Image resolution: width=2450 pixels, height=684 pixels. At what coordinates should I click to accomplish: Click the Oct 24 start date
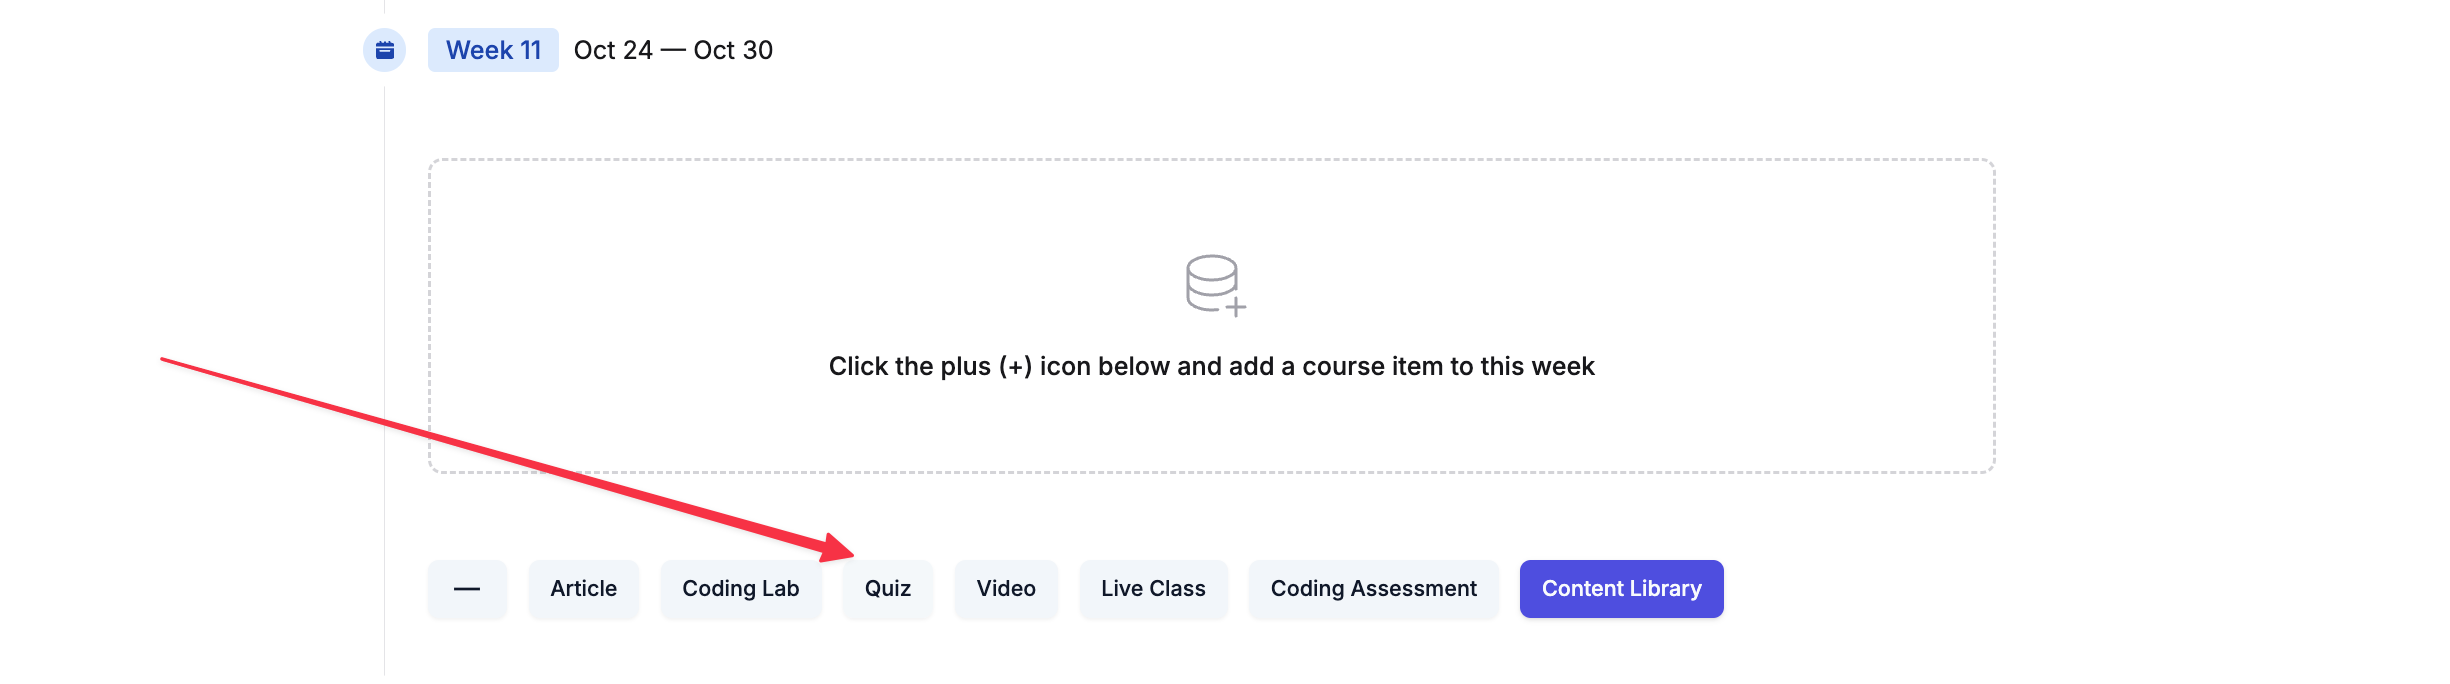(x=613, y=50)
